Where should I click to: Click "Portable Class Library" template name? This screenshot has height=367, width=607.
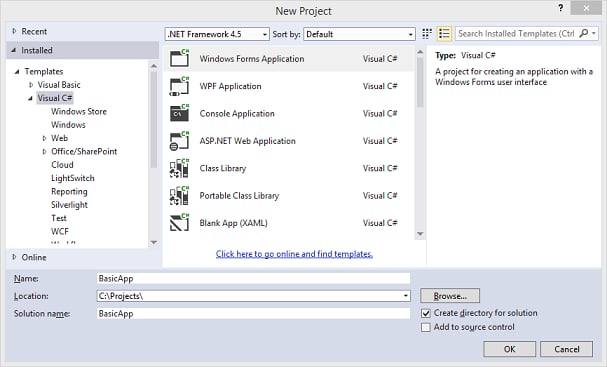[x=239, y=196]
